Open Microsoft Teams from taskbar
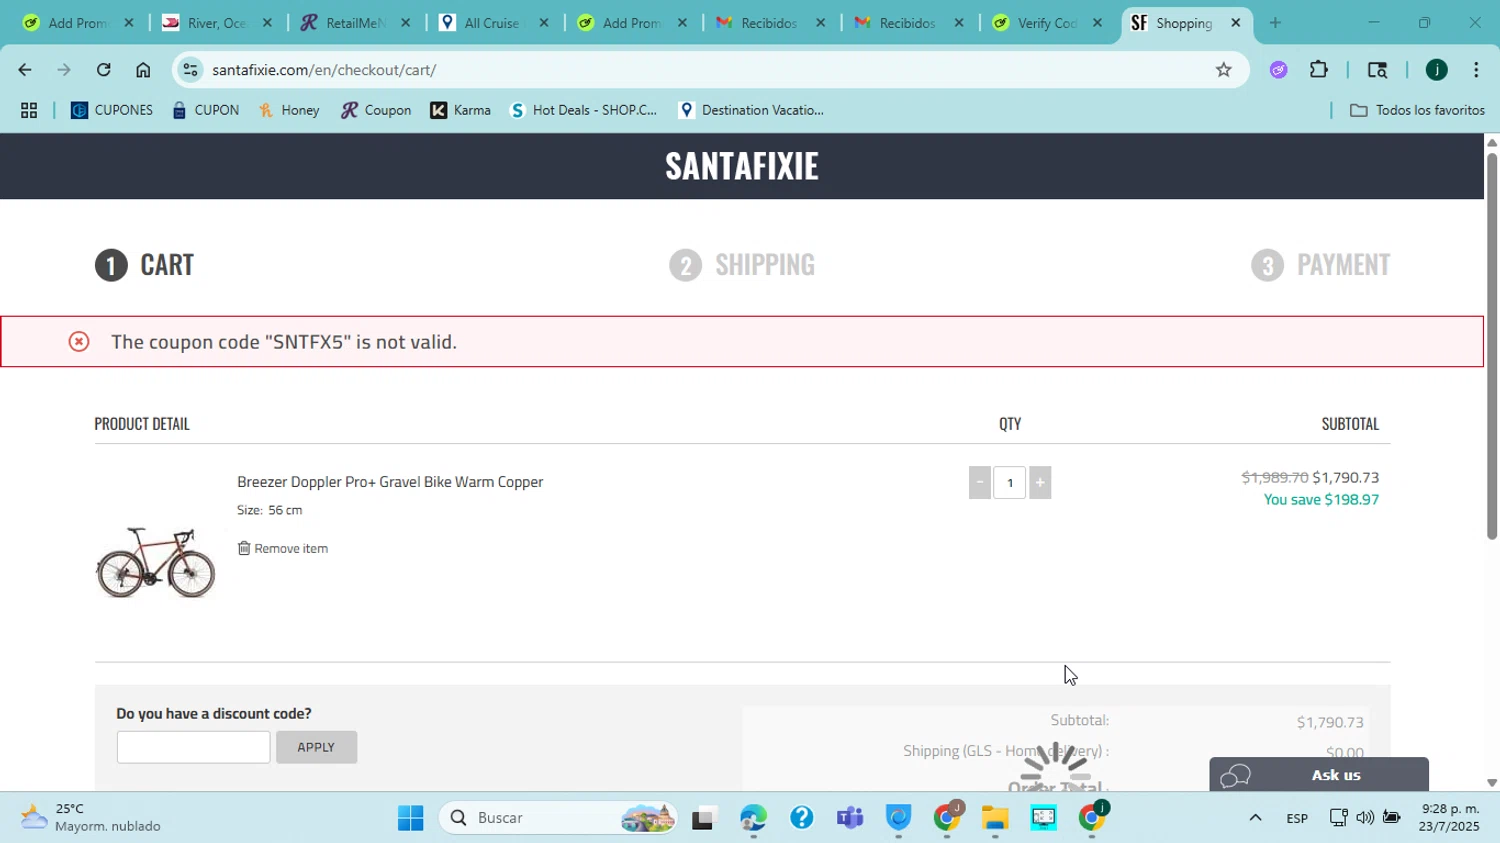The height and width of the screenshot is (843, 1500). (850, 818)
